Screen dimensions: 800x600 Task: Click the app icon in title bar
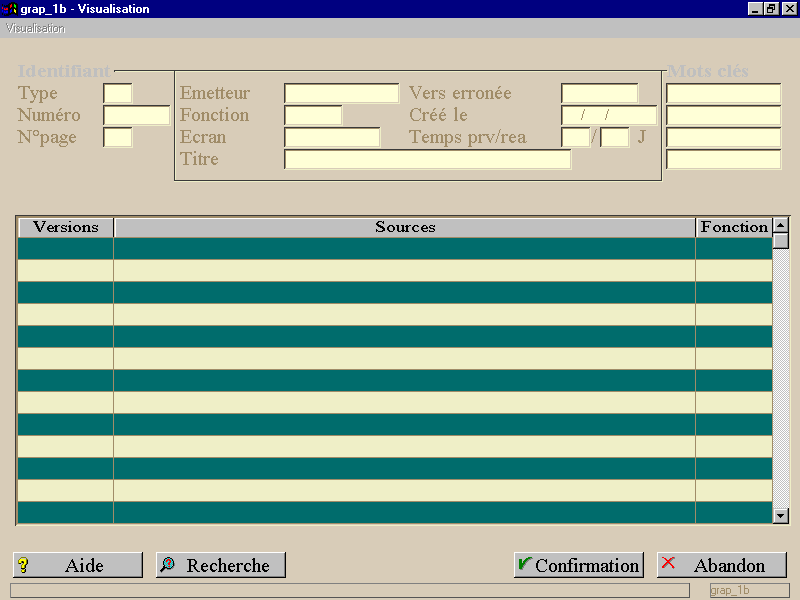pyautogui.click(x=9, y=9)
